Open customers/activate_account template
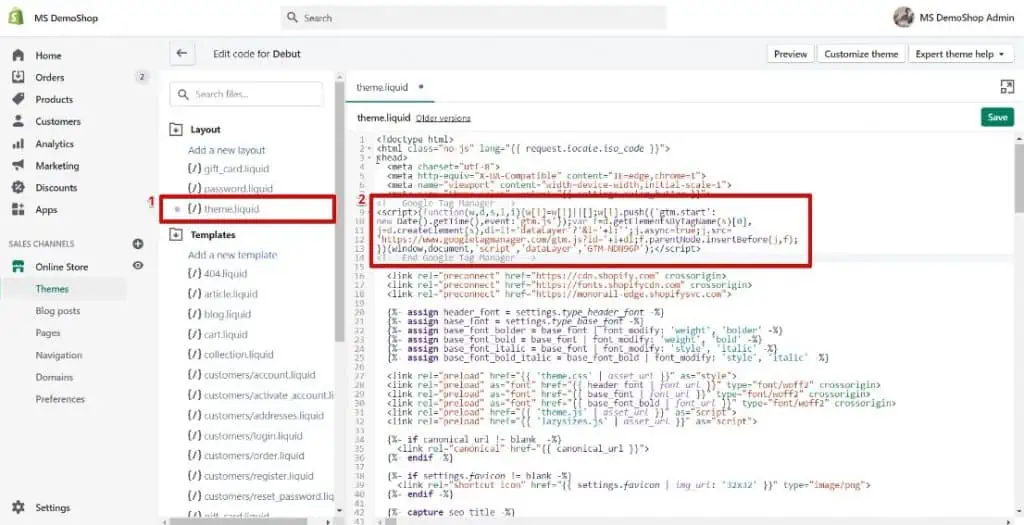 tap(261, 395)
